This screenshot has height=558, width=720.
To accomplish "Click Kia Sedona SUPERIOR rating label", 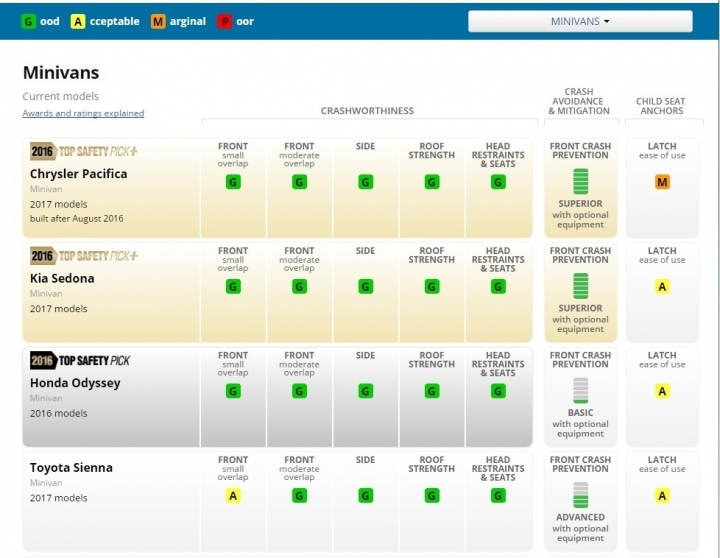I will 580,308.
